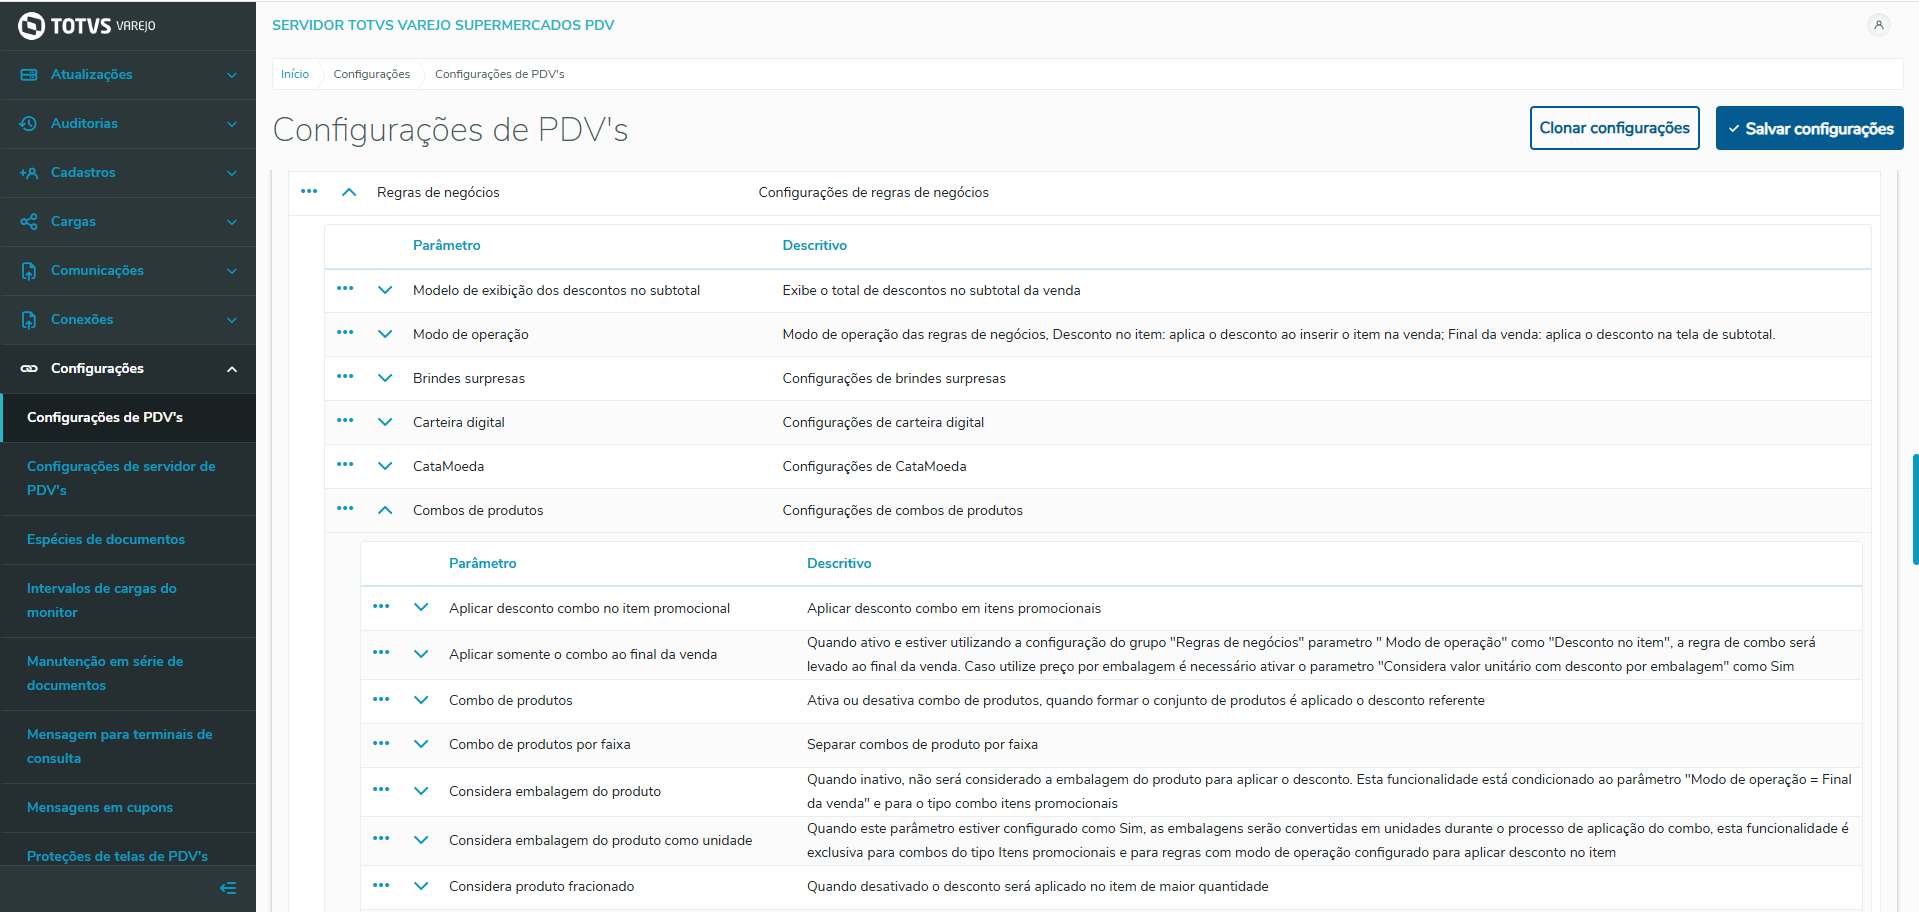
Task: Collapse the Regras de negócios group
Action: tap(349, 192)
